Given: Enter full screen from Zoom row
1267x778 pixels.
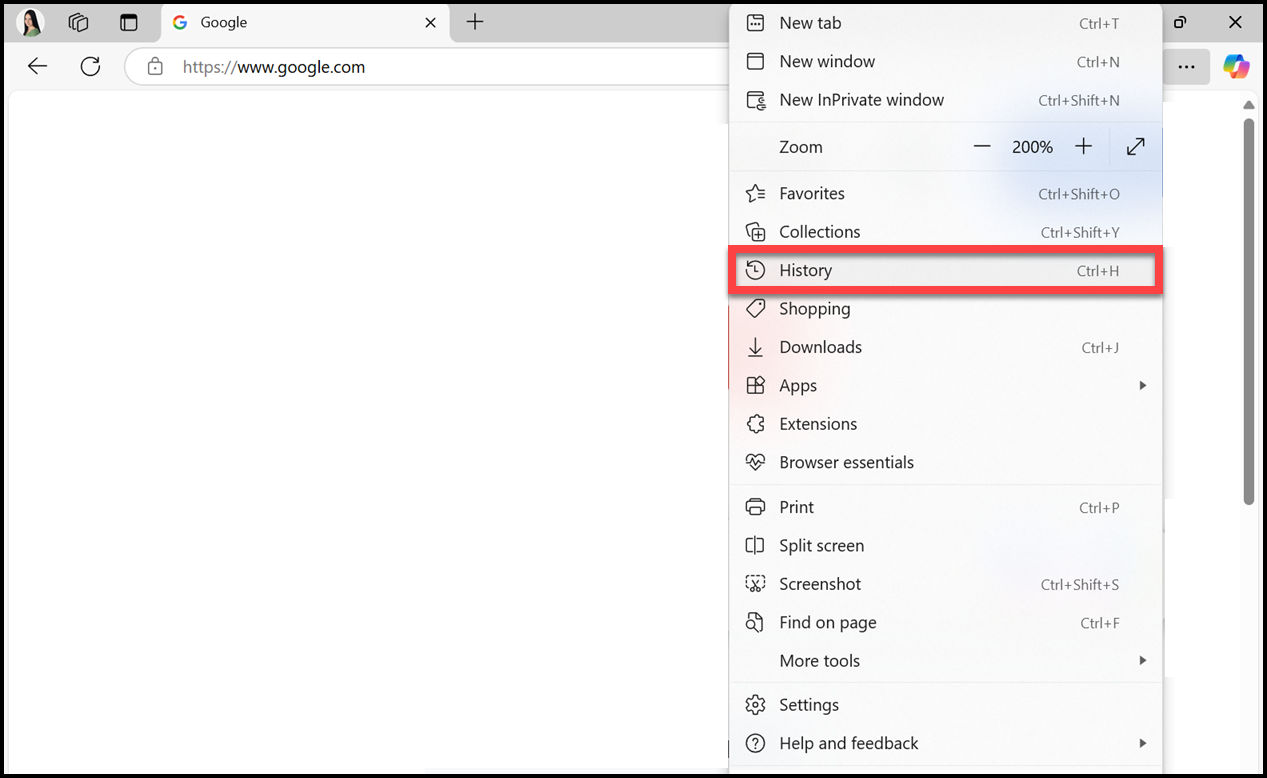Looking at the screenshot, I should (x=1136, y=147).
